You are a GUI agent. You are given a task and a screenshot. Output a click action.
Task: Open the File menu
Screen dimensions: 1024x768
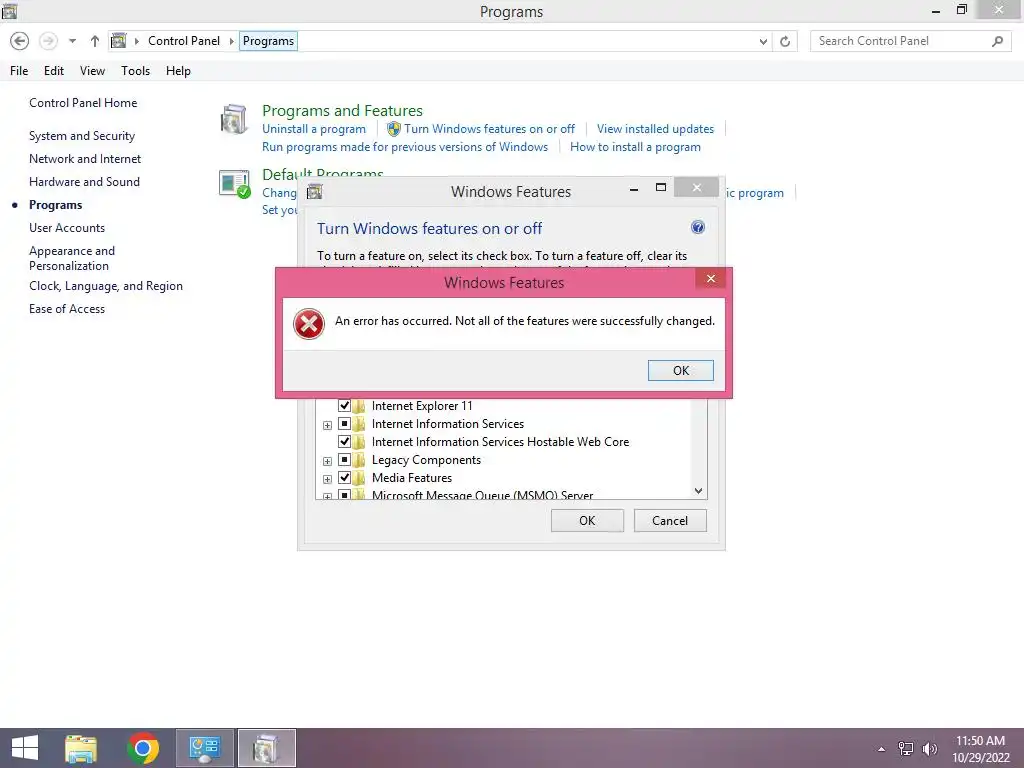(19, 71)
